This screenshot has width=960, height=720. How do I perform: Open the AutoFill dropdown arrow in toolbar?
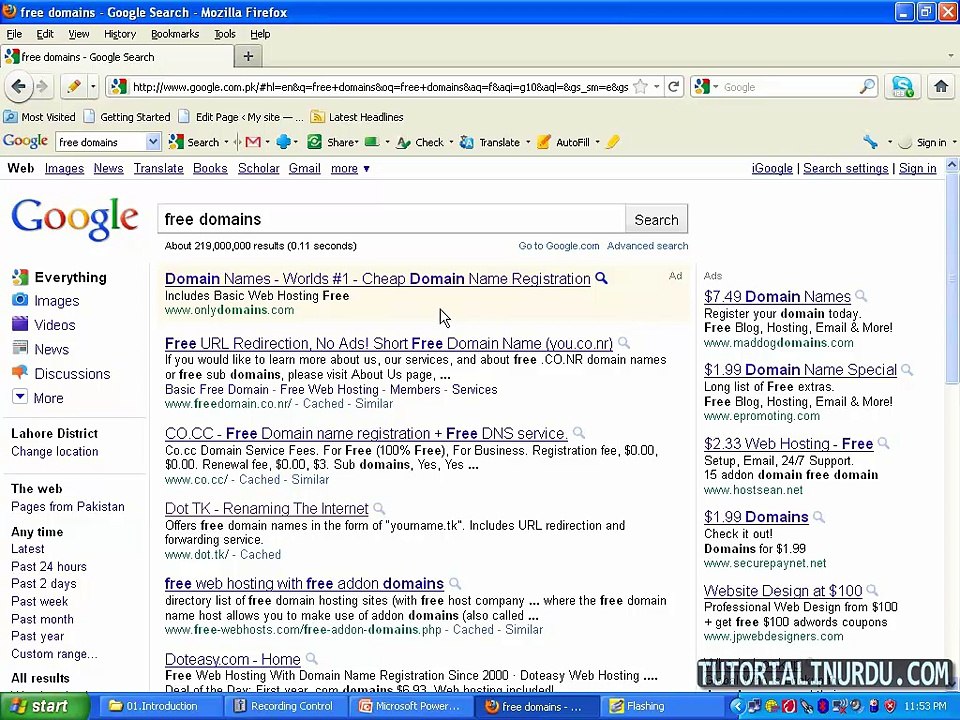[x=598, y=142]
